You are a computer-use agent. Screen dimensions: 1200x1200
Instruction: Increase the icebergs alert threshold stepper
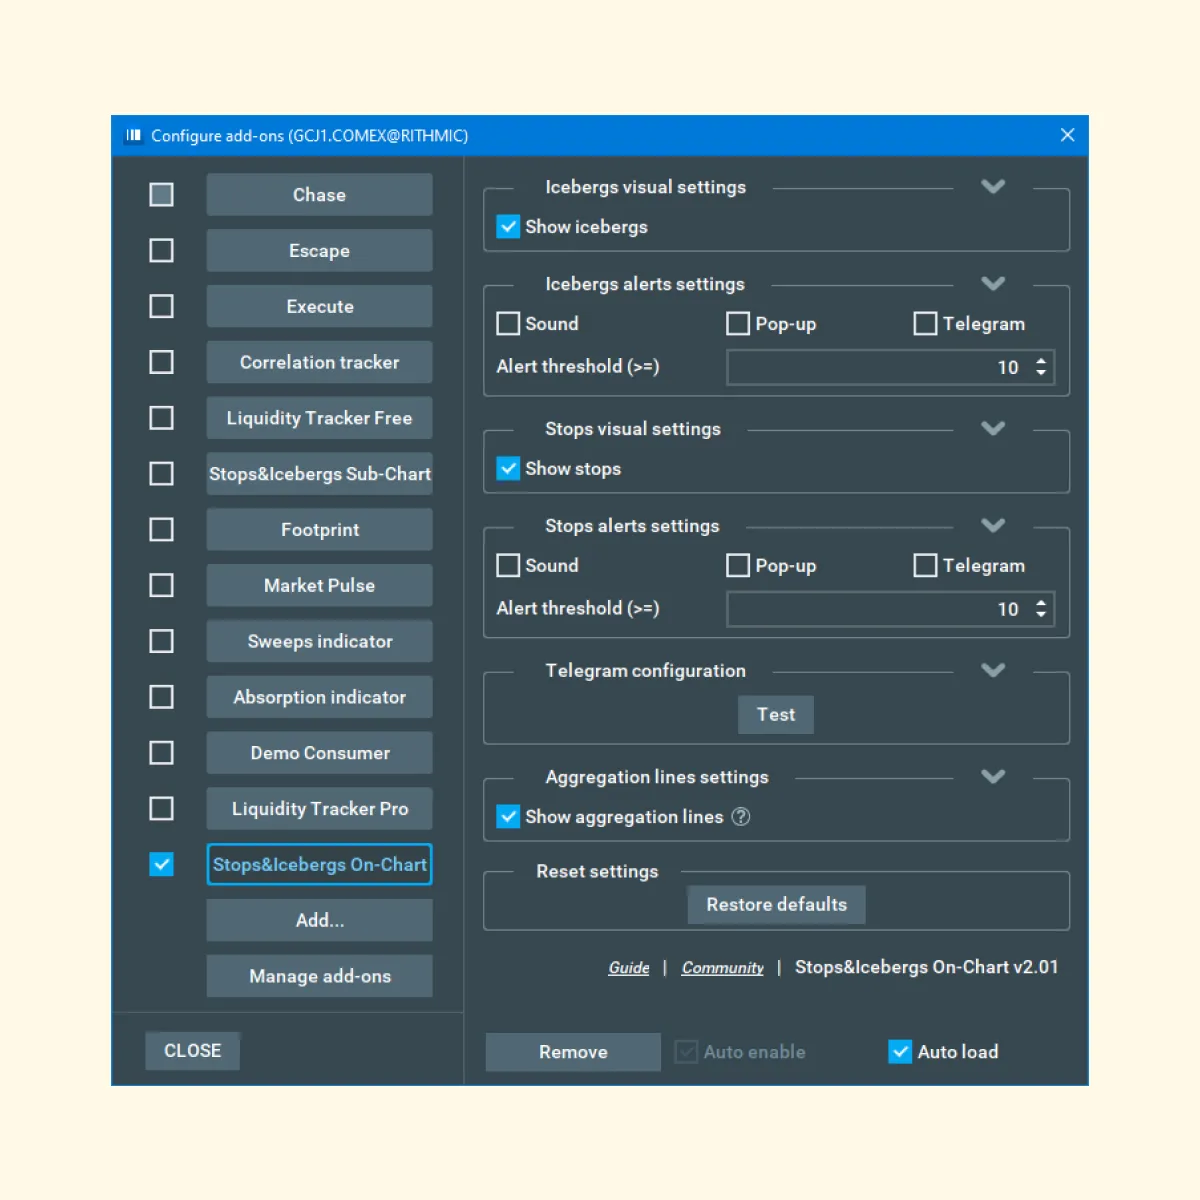pyautogui.click(x=1041, y=361)
